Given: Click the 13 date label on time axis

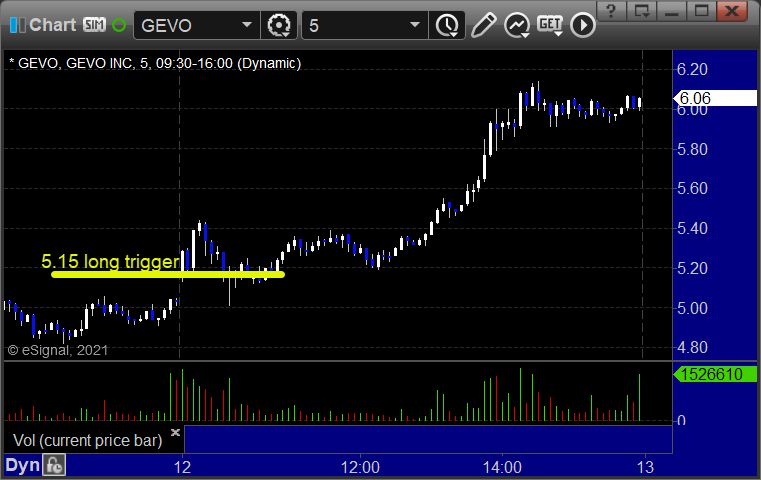Looking at the screenshot, I should [x=645, y=467].
